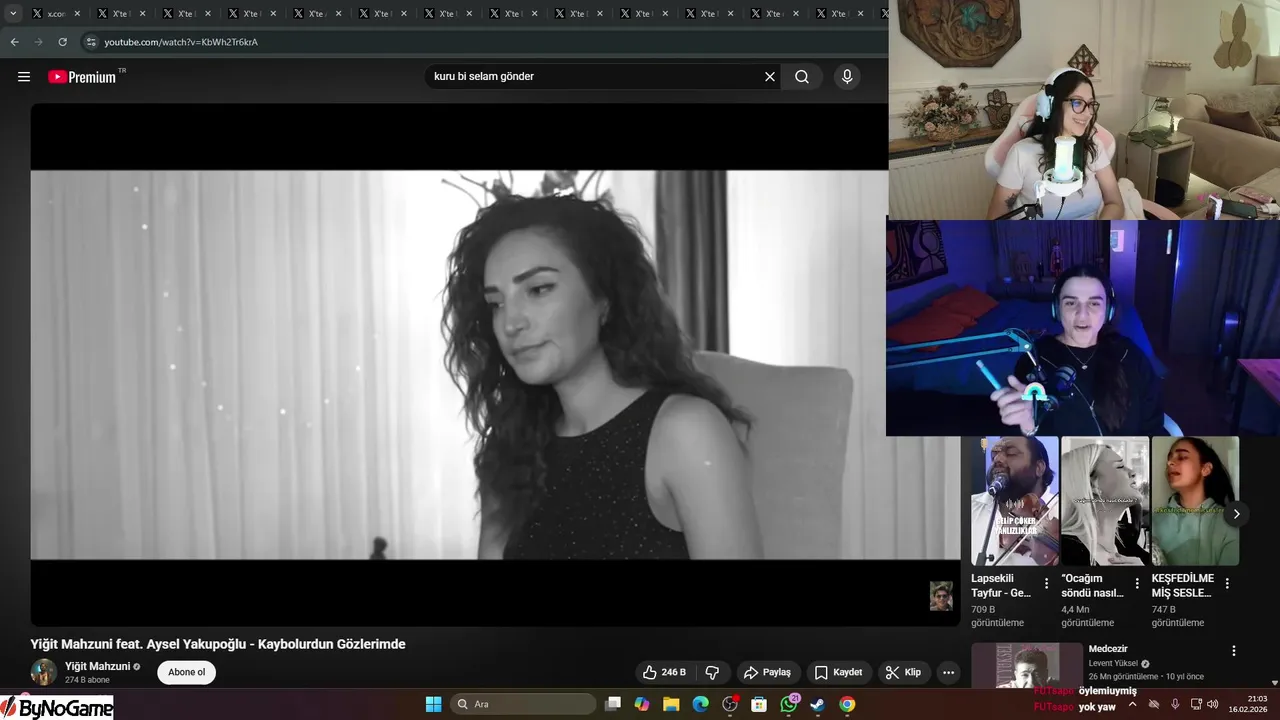This screenshot has height=720, width=1280.
Task: Show next Shorts with arrow button
Action: pyautogui.click(x=1237, y=513)
